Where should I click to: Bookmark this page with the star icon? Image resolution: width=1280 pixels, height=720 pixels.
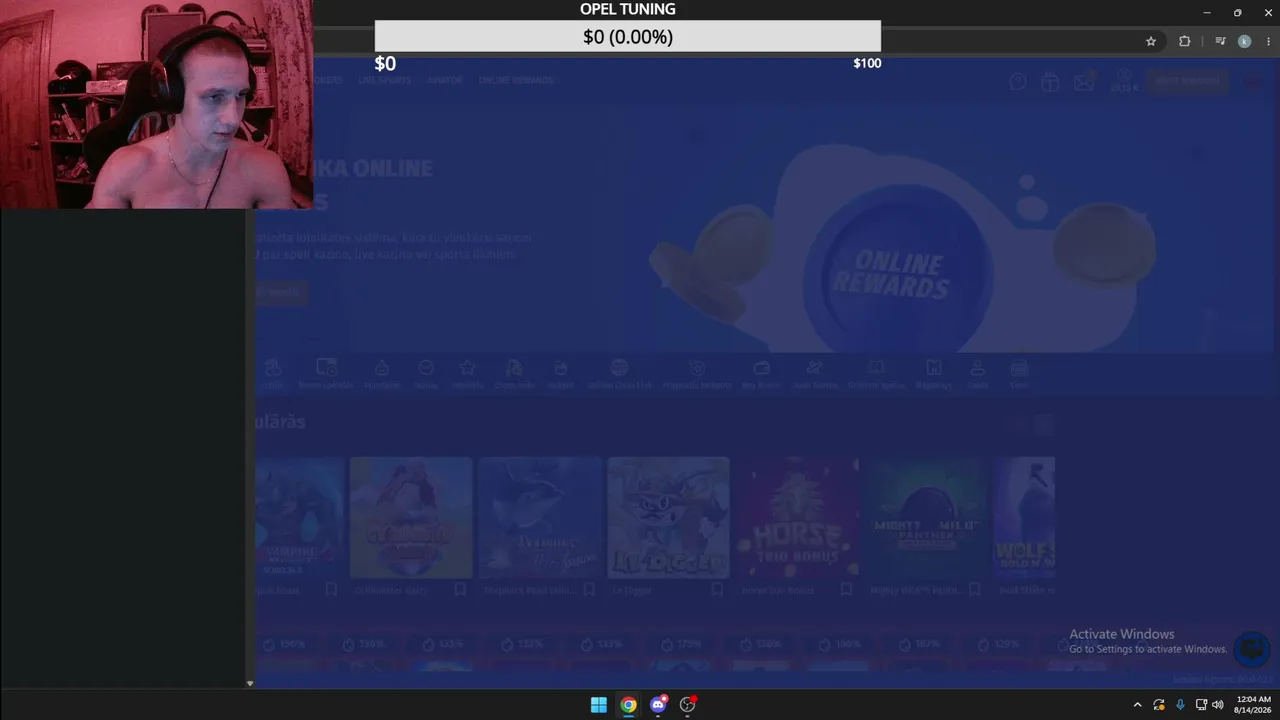(1151, 41)
